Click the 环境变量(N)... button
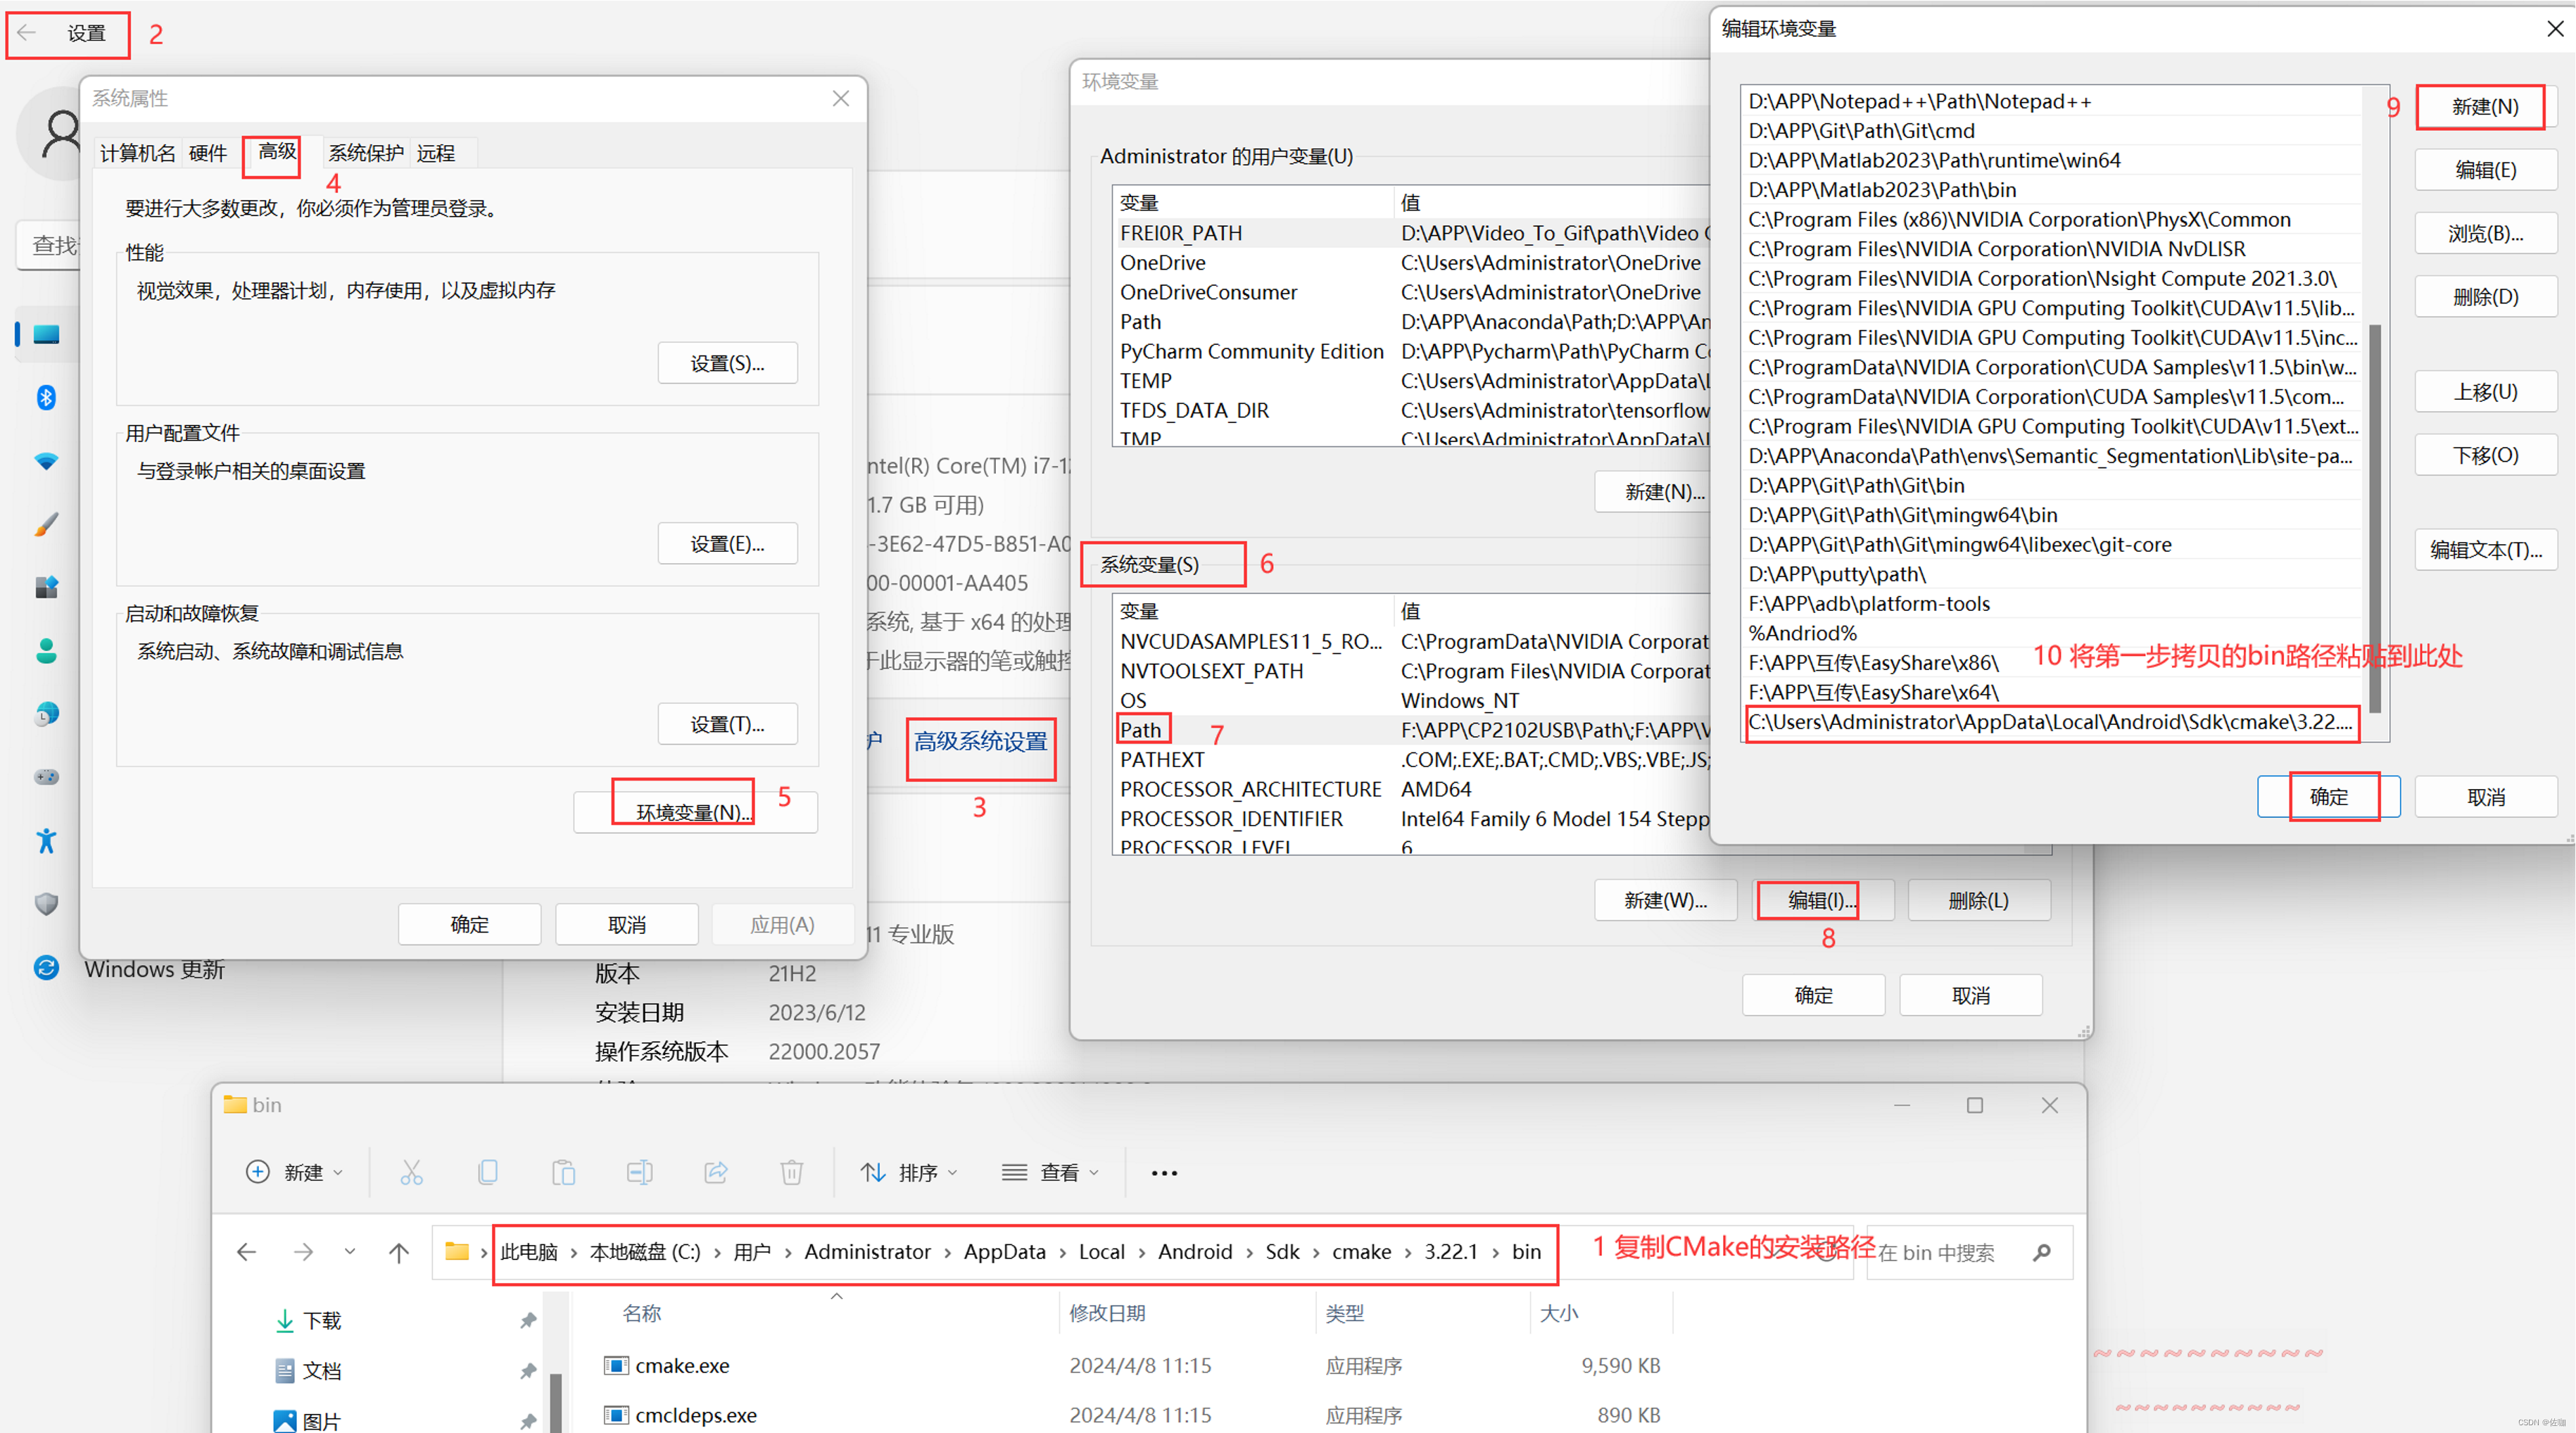The image size is (2576, 1433). click(693, 812)
